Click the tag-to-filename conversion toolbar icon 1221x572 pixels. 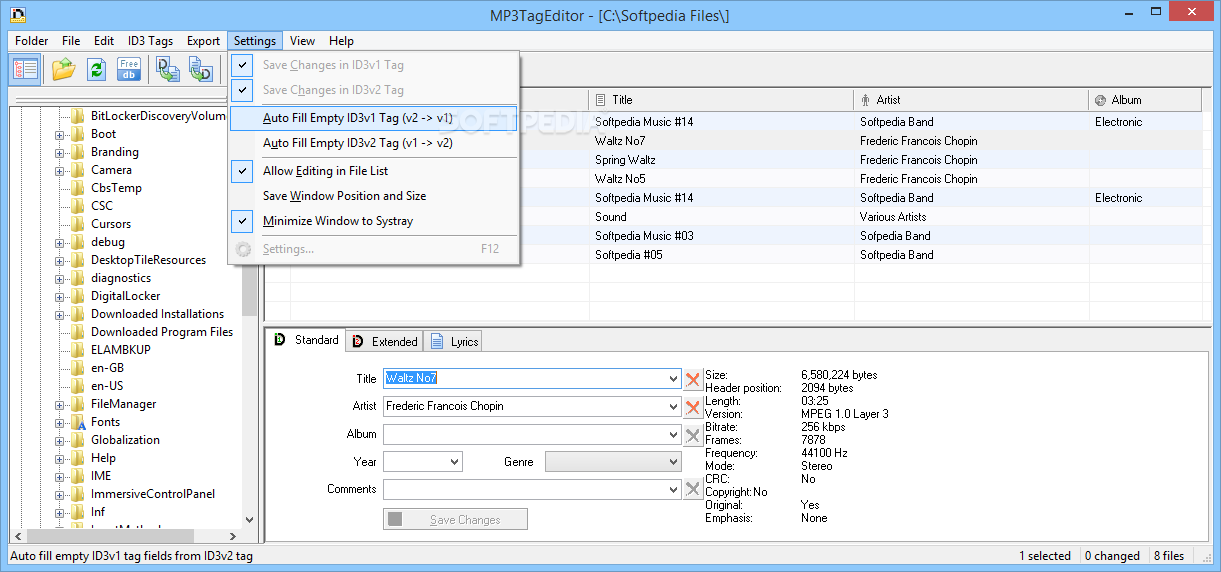(x=168, y=69)
